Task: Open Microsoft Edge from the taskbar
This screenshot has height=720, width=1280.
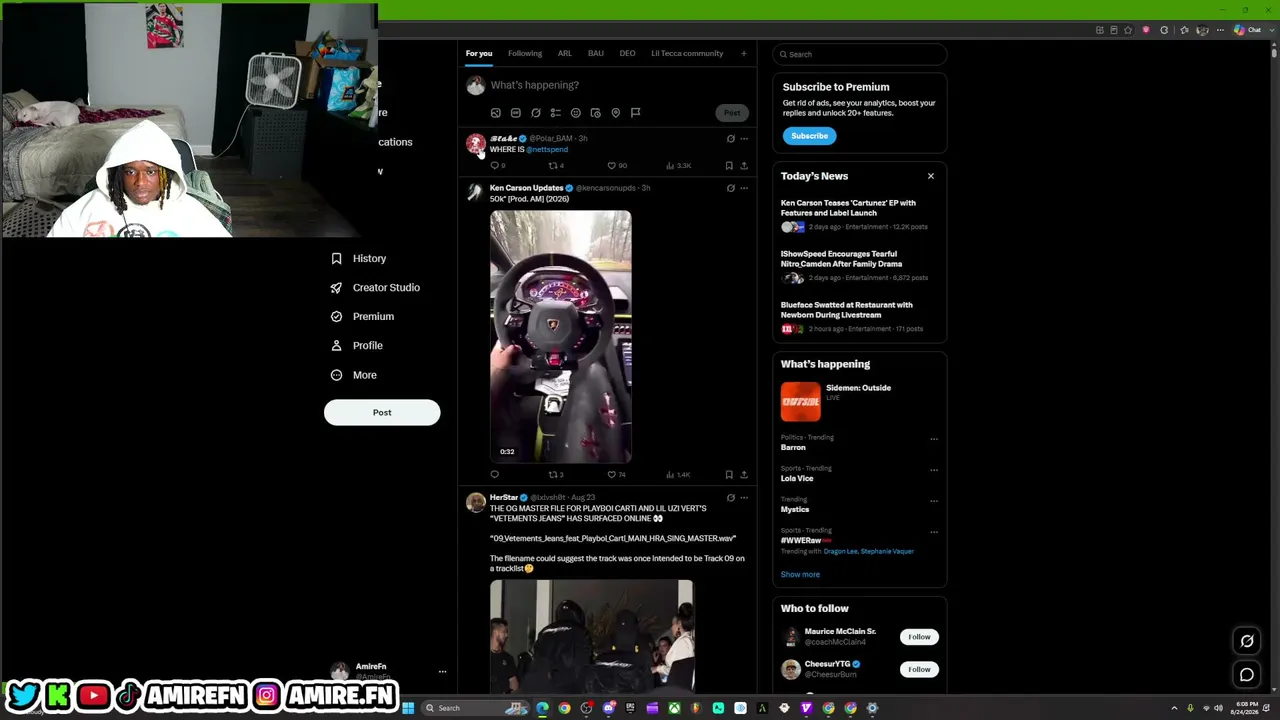Action: point(542,708)
